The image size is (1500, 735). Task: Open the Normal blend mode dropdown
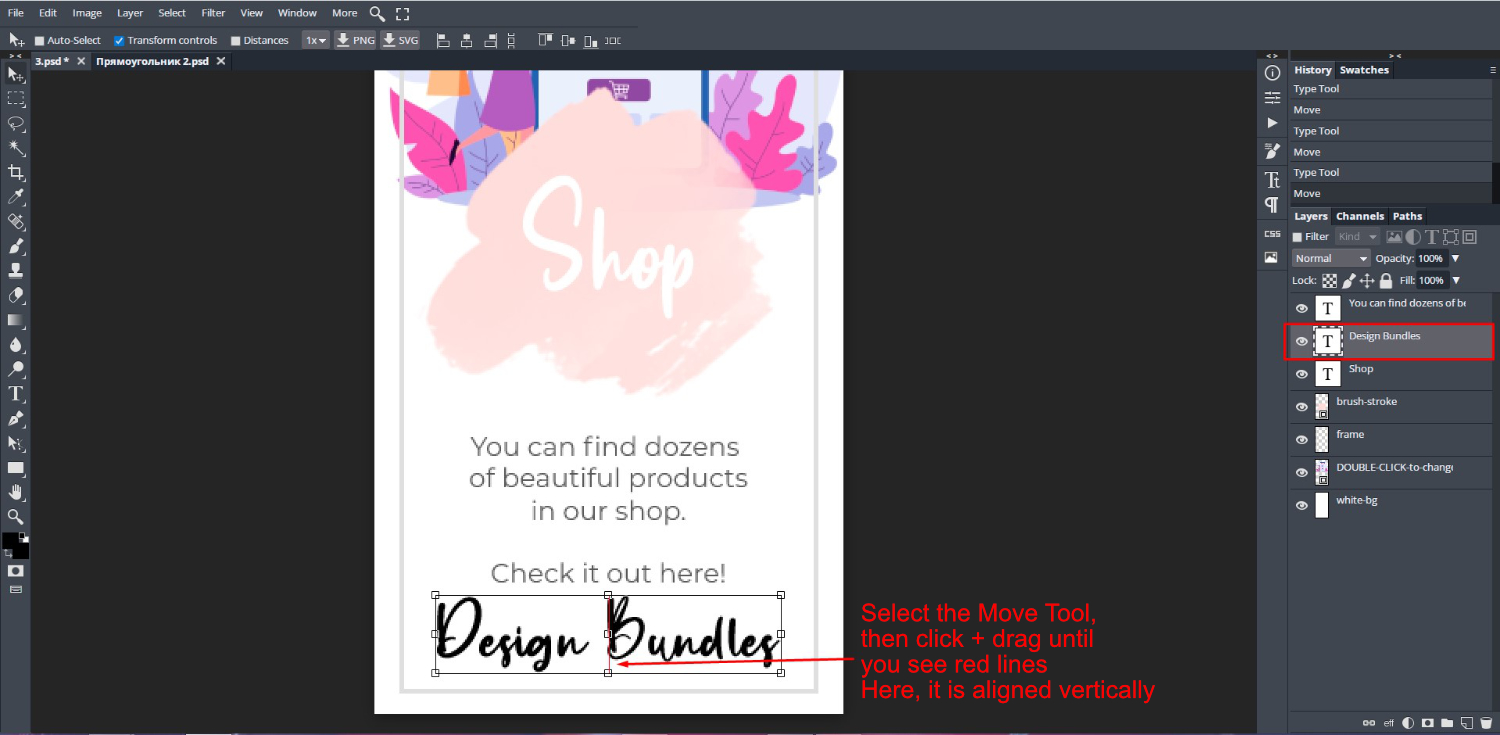click(x=1330, y=258)
